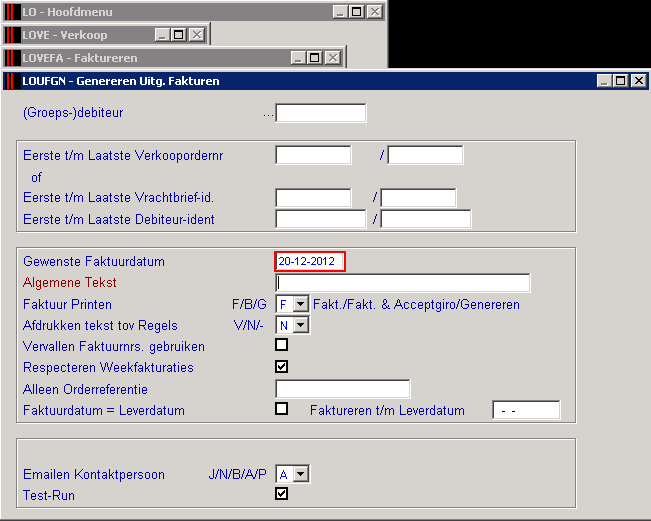Minimize the LO Hoofdmenu window
The image size is (651, 521).
(x=340, y=12)
